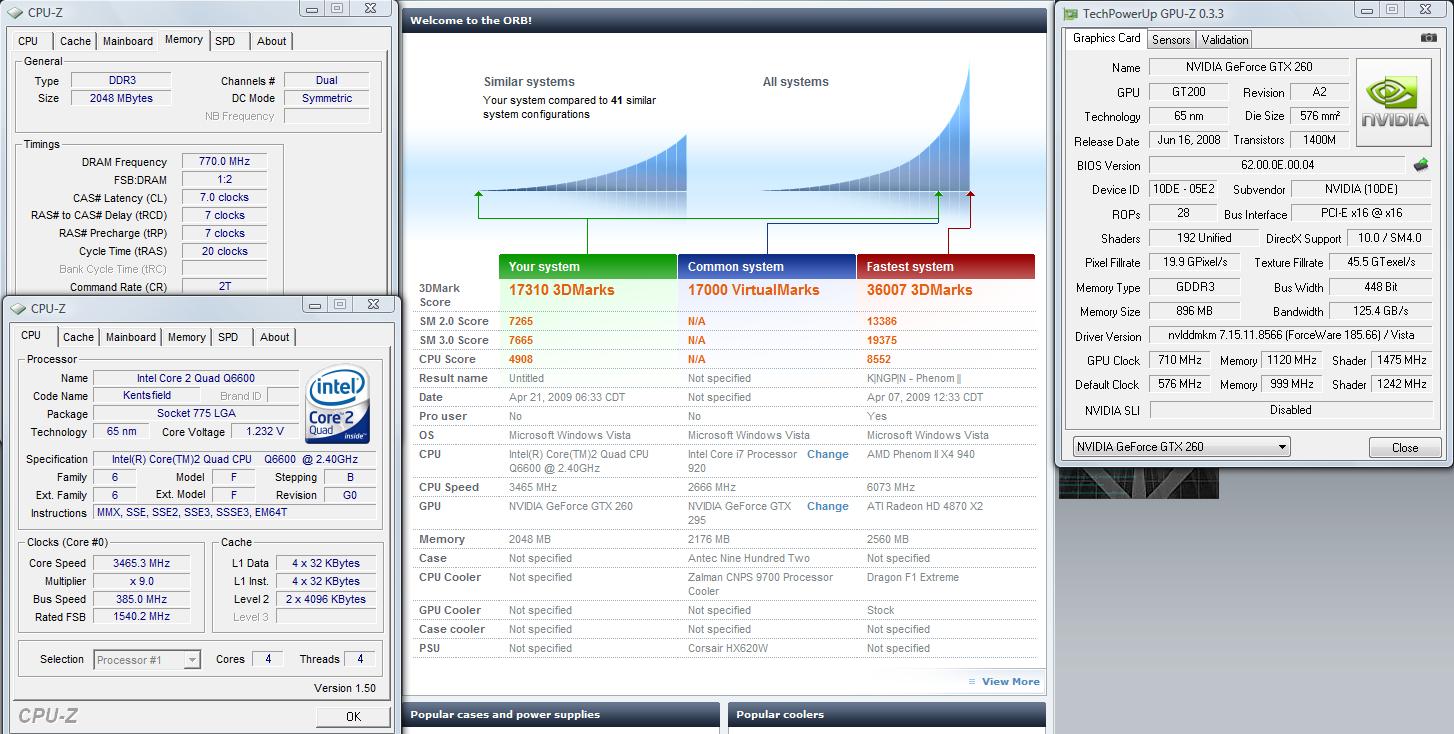
Task: Click GPU-Z title bar app icon
Action: [1070, 14]
